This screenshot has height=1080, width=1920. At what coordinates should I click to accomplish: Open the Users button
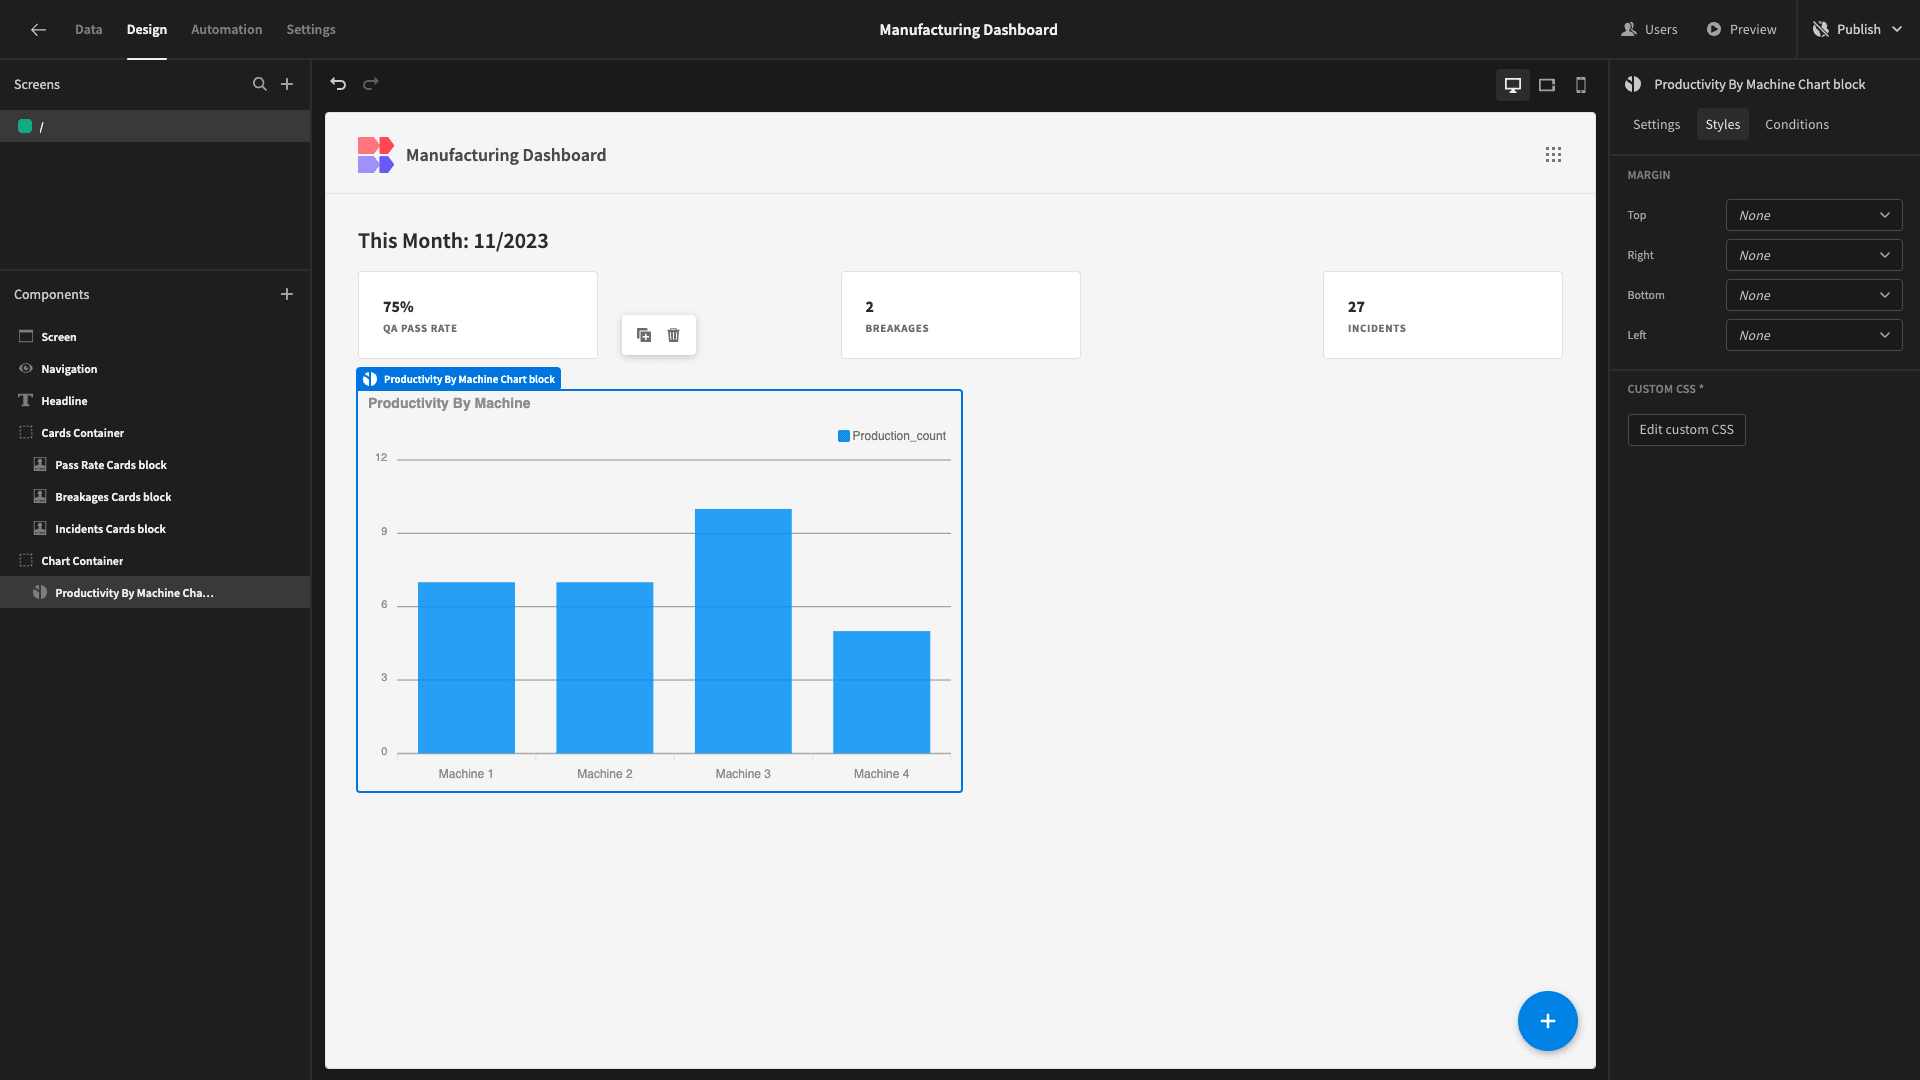tap(1650, 30)
